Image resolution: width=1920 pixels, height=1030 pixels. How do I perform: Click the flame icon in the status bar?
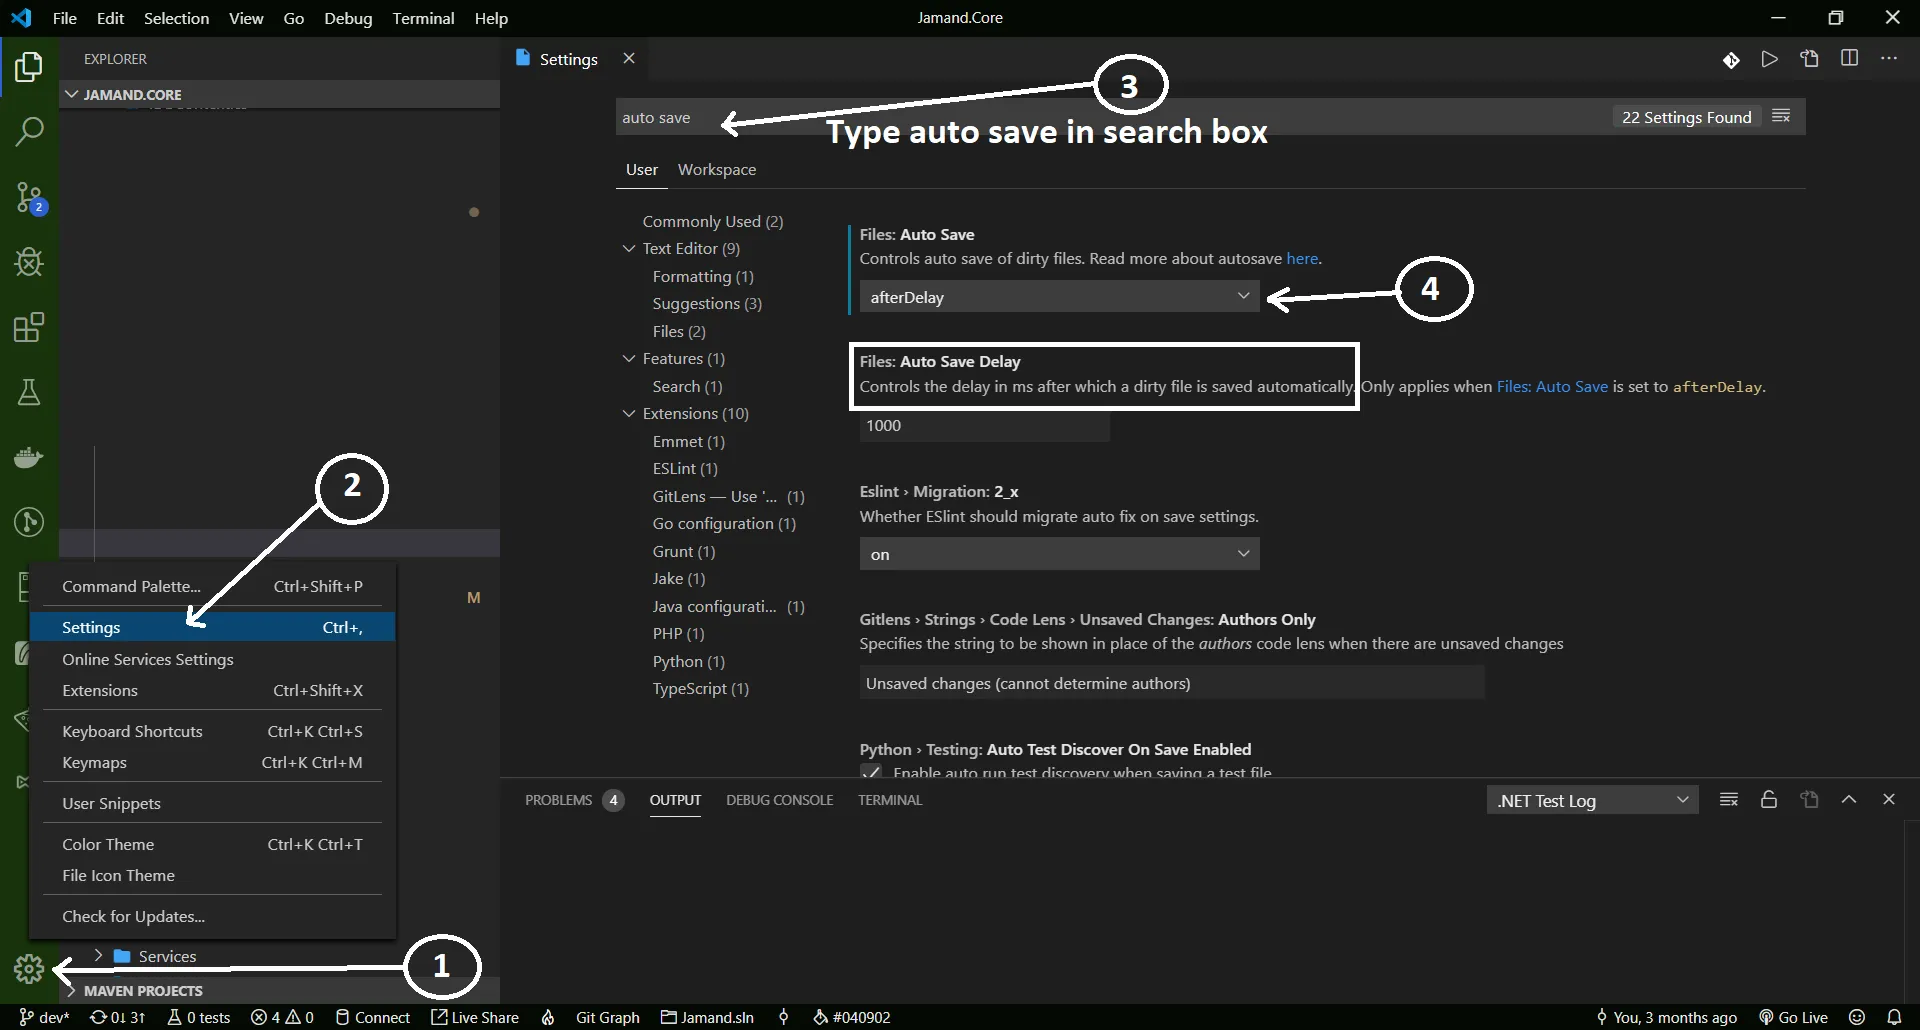(548, 1017)
